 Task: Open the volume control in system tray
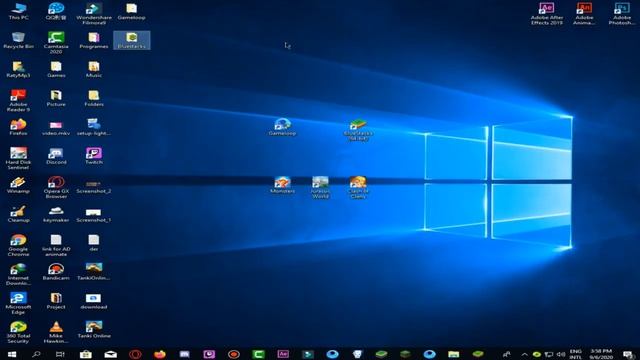tap(561, 354)
